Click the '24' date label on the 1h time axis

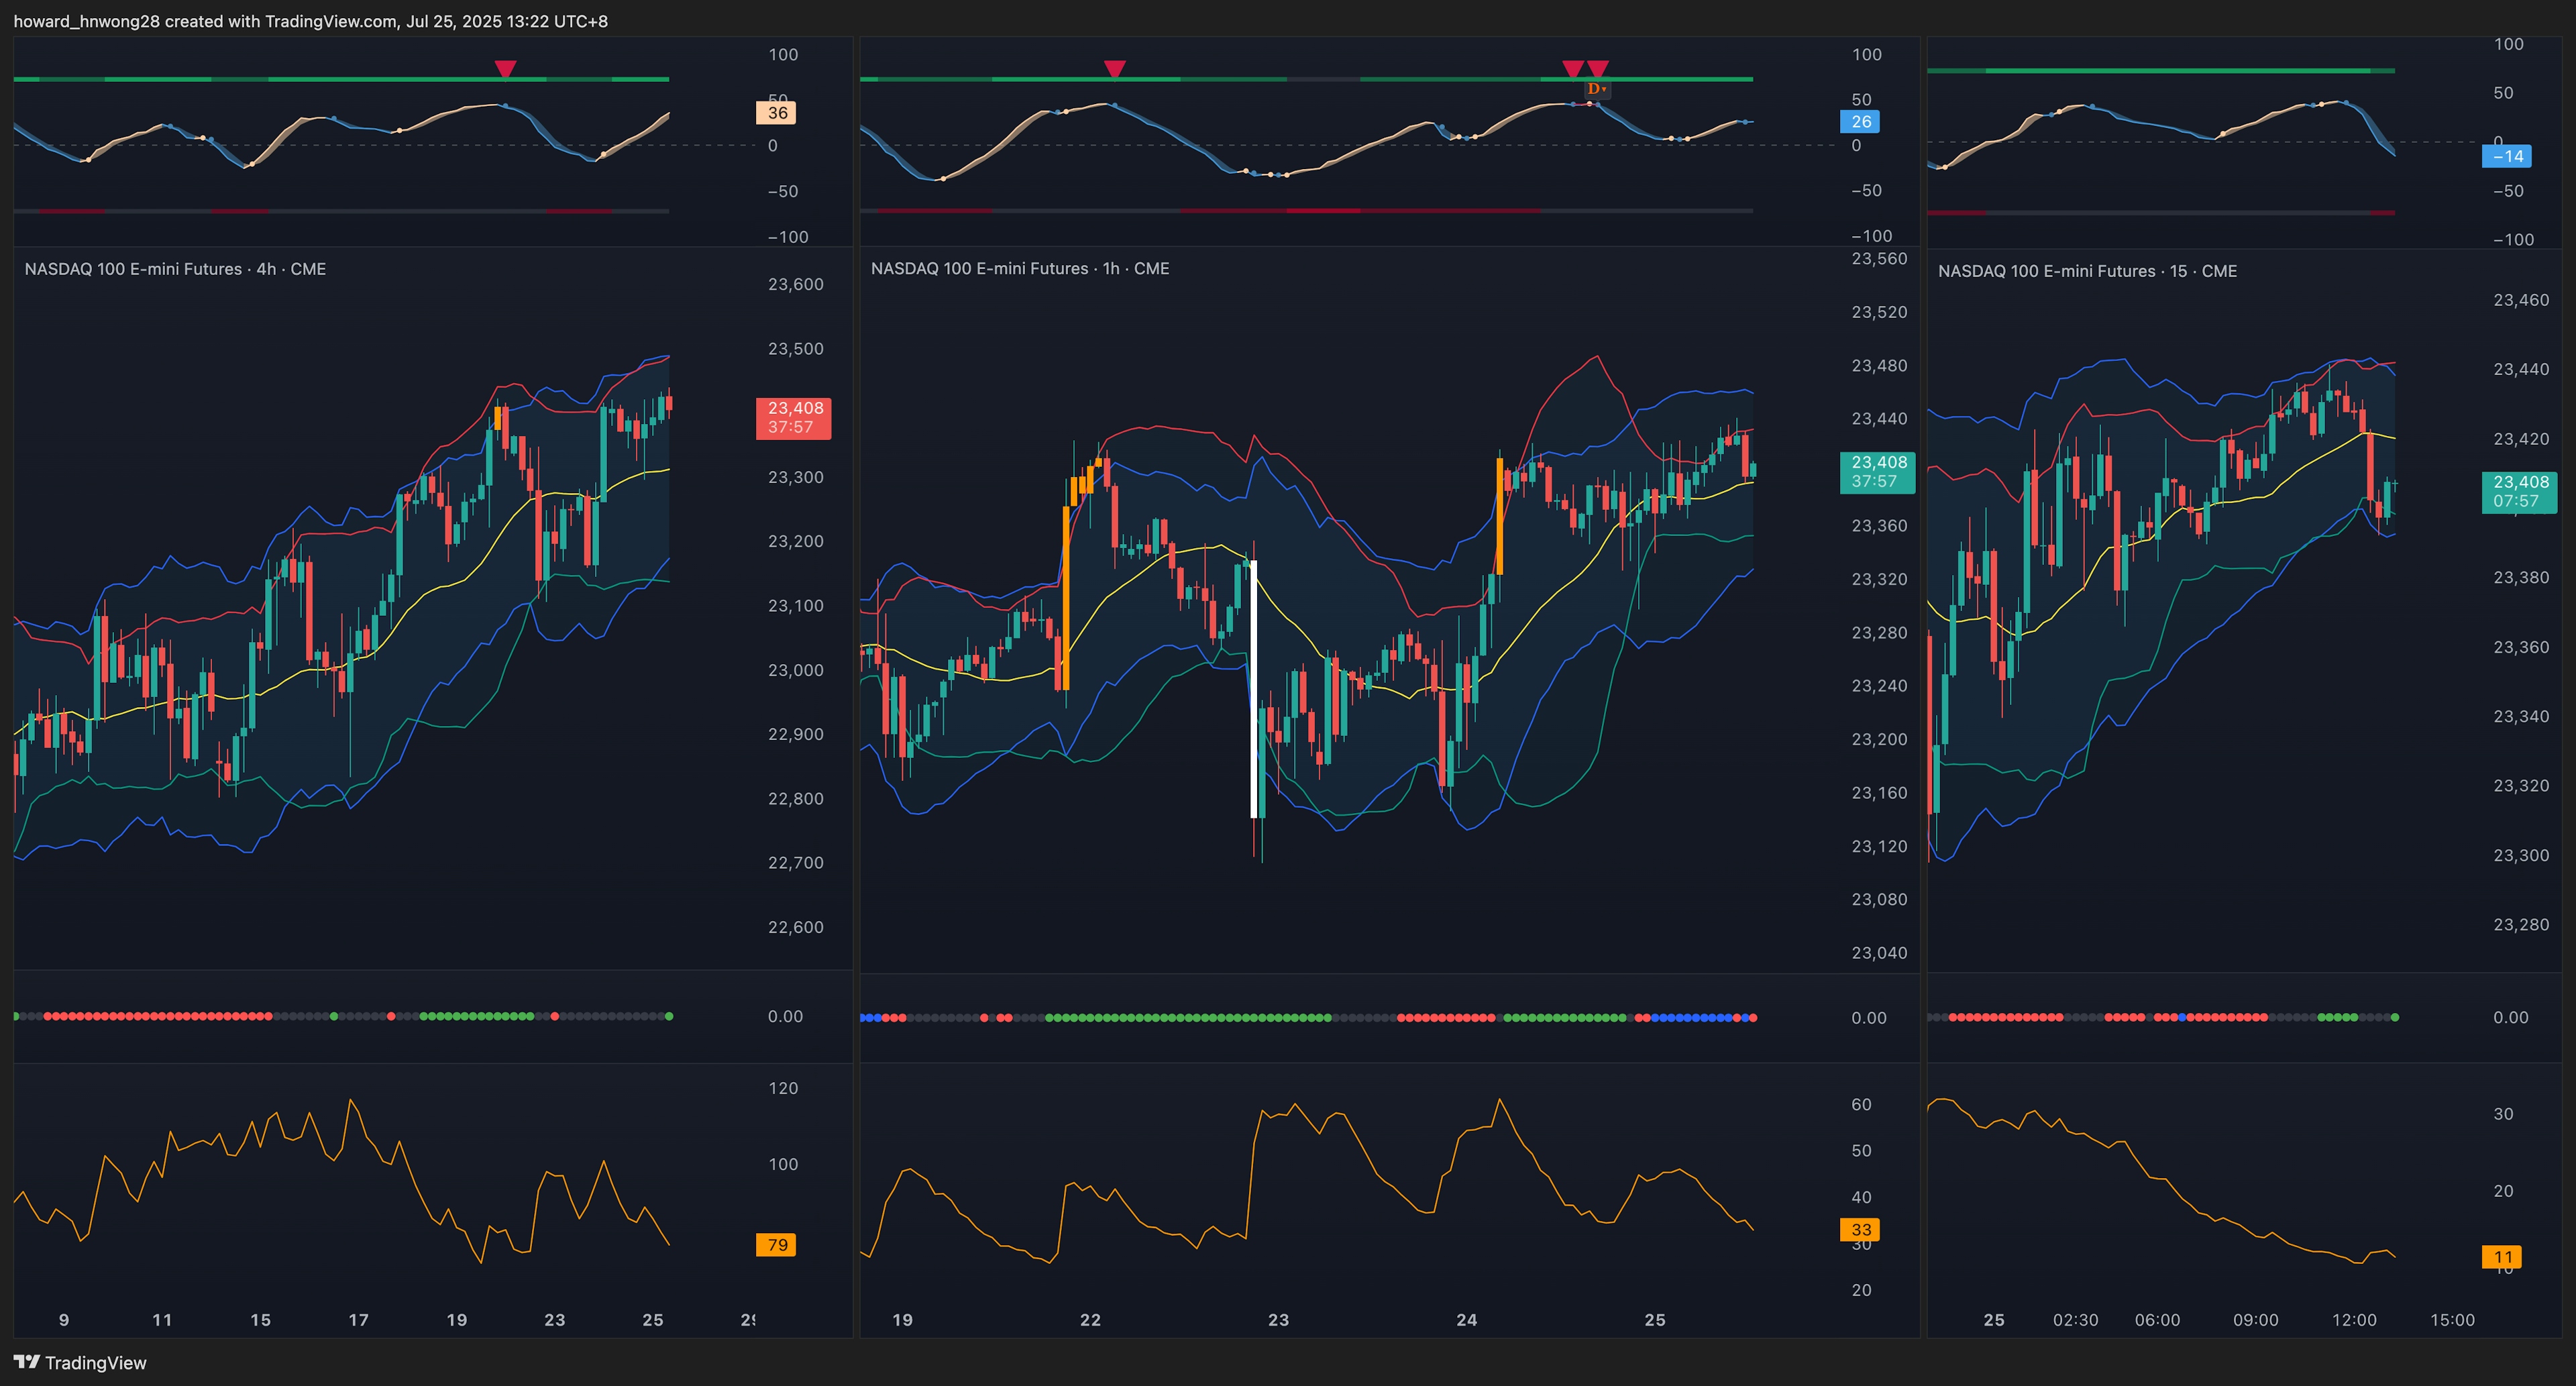point(1466,1320)
